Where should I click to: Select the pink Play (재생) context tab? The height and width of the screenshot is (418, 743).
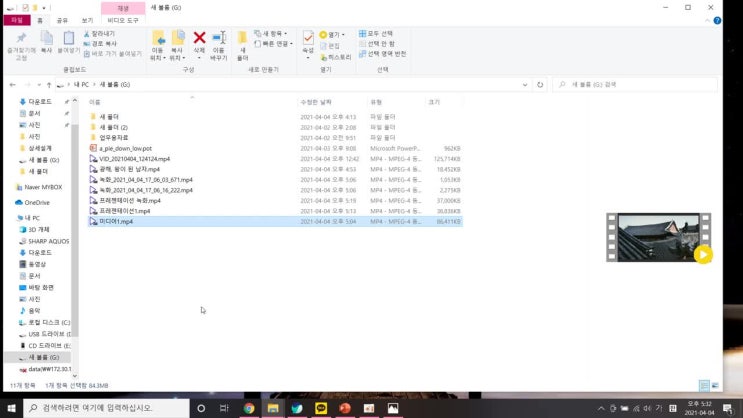pos(123,8)
